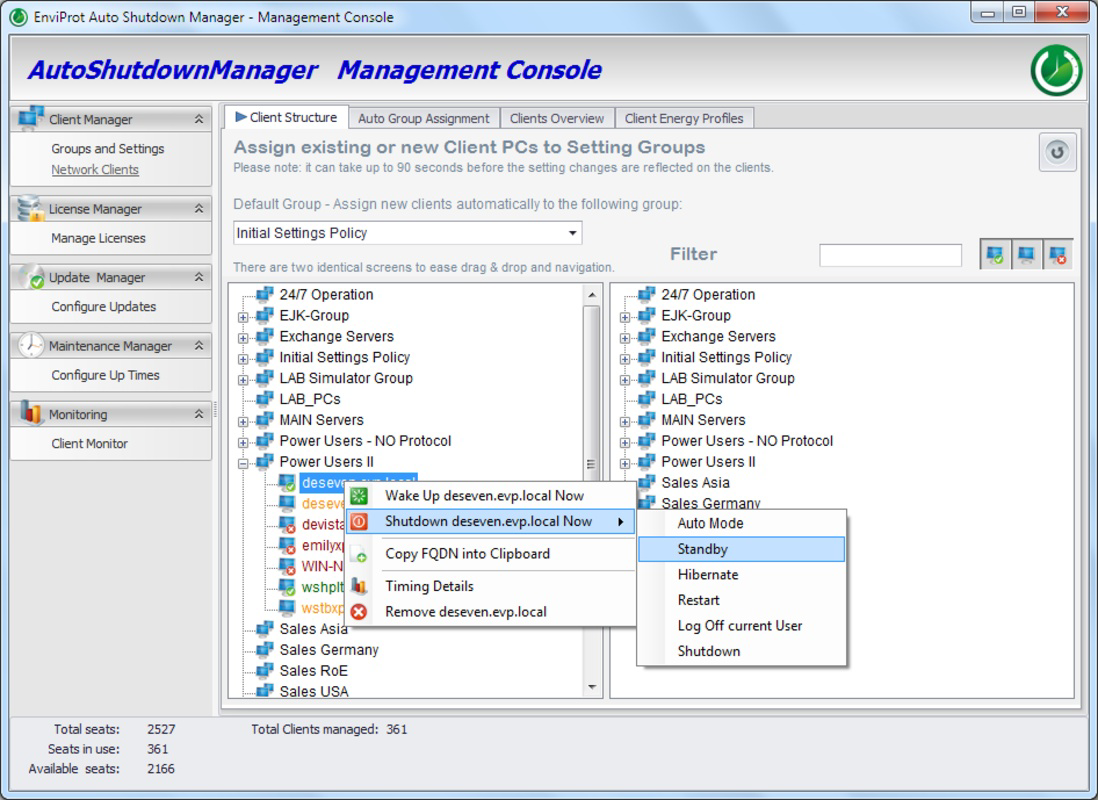Click the left tree scrollbar down arrow
Image resolution: width=1098 pixels, height=800 pixels.
click(x=592, y=687)
